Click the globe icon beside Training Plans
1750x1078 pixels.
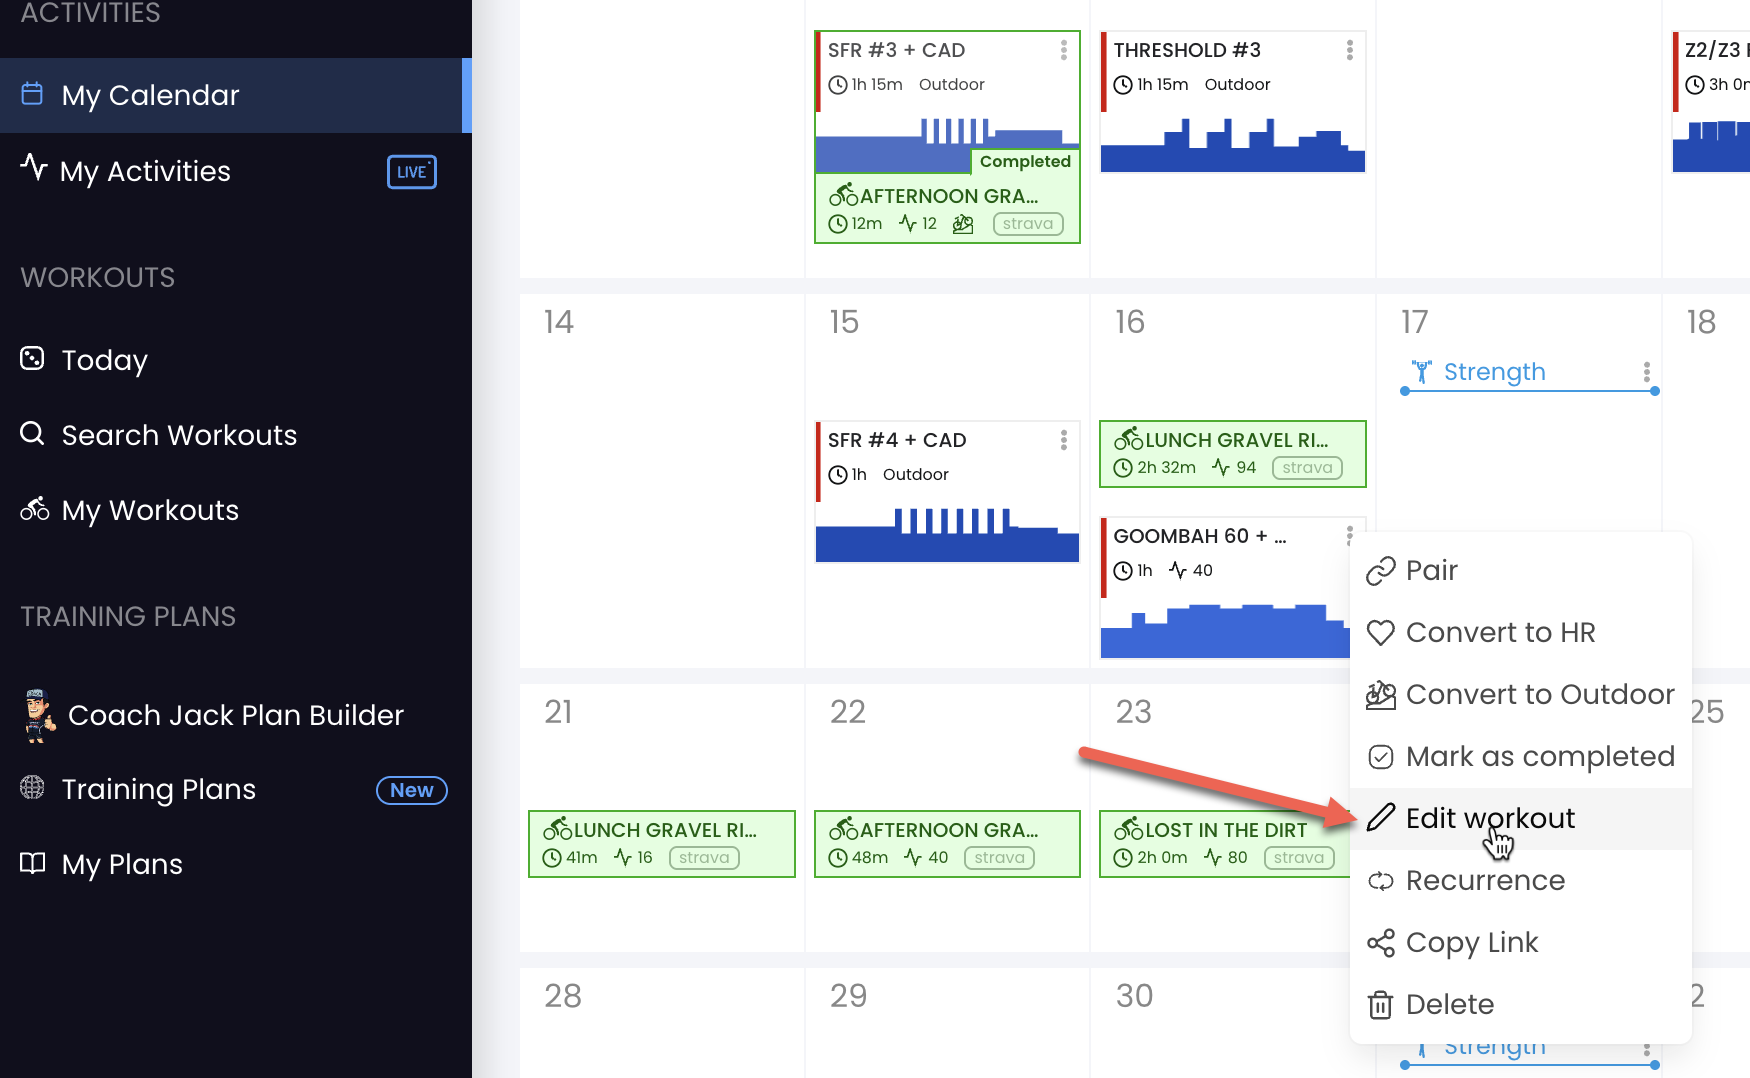tap(32, 788)
